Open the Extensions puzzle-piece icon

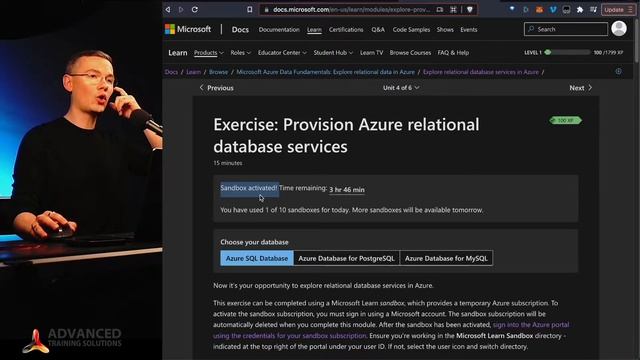[x=580, y=9]
